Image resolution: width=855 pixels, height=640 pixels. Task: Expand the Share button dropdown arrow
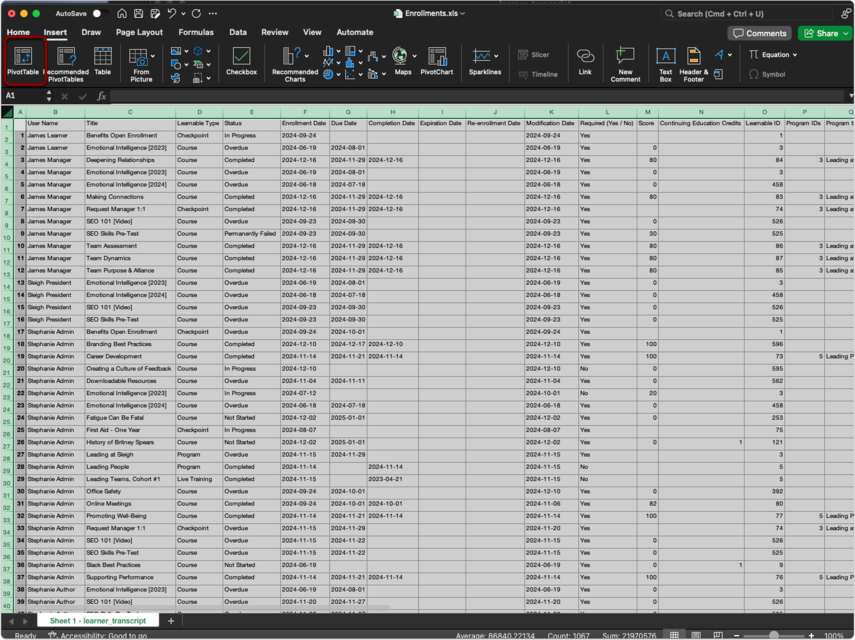pos(846,33)
